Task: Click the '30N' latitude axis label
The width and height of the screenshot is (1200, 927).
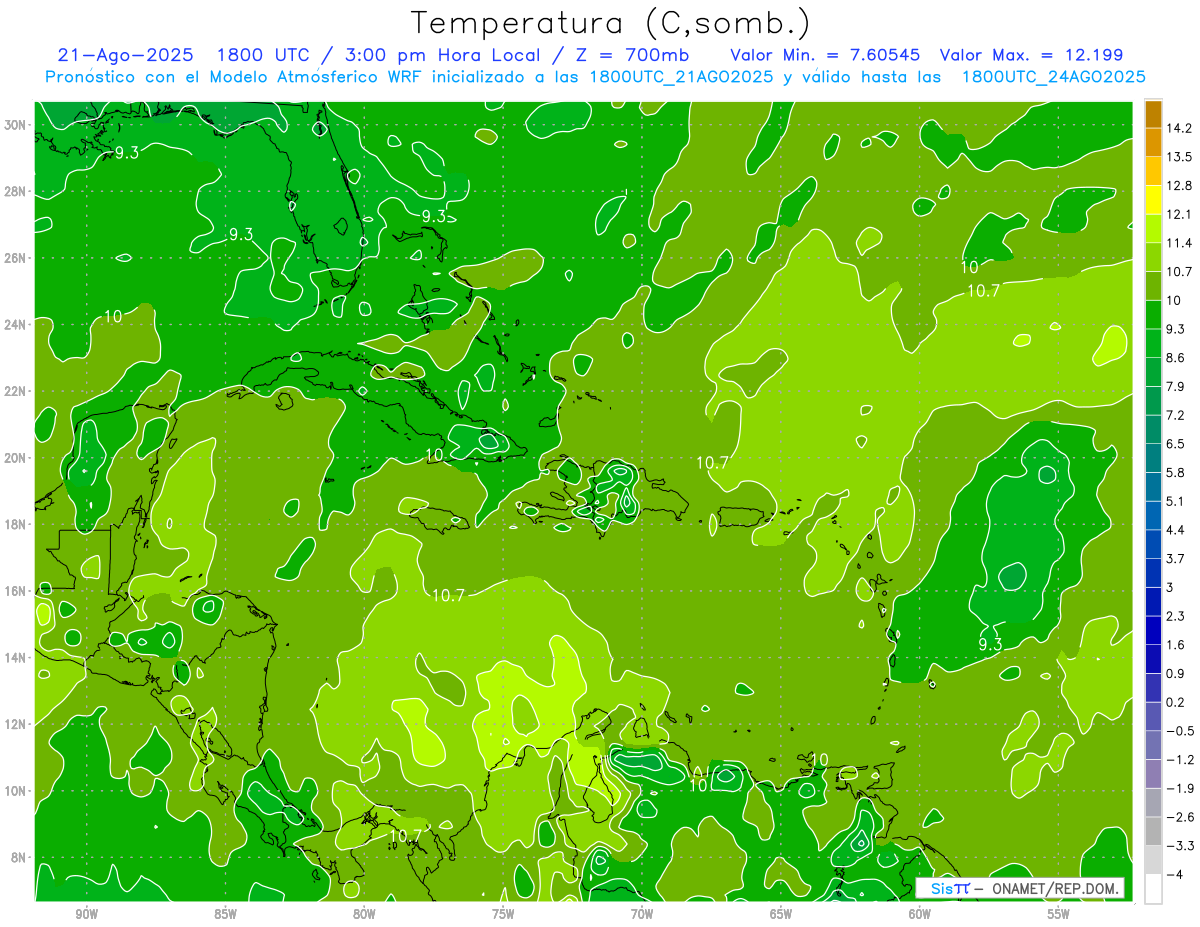Action: [x=17, y=125]
